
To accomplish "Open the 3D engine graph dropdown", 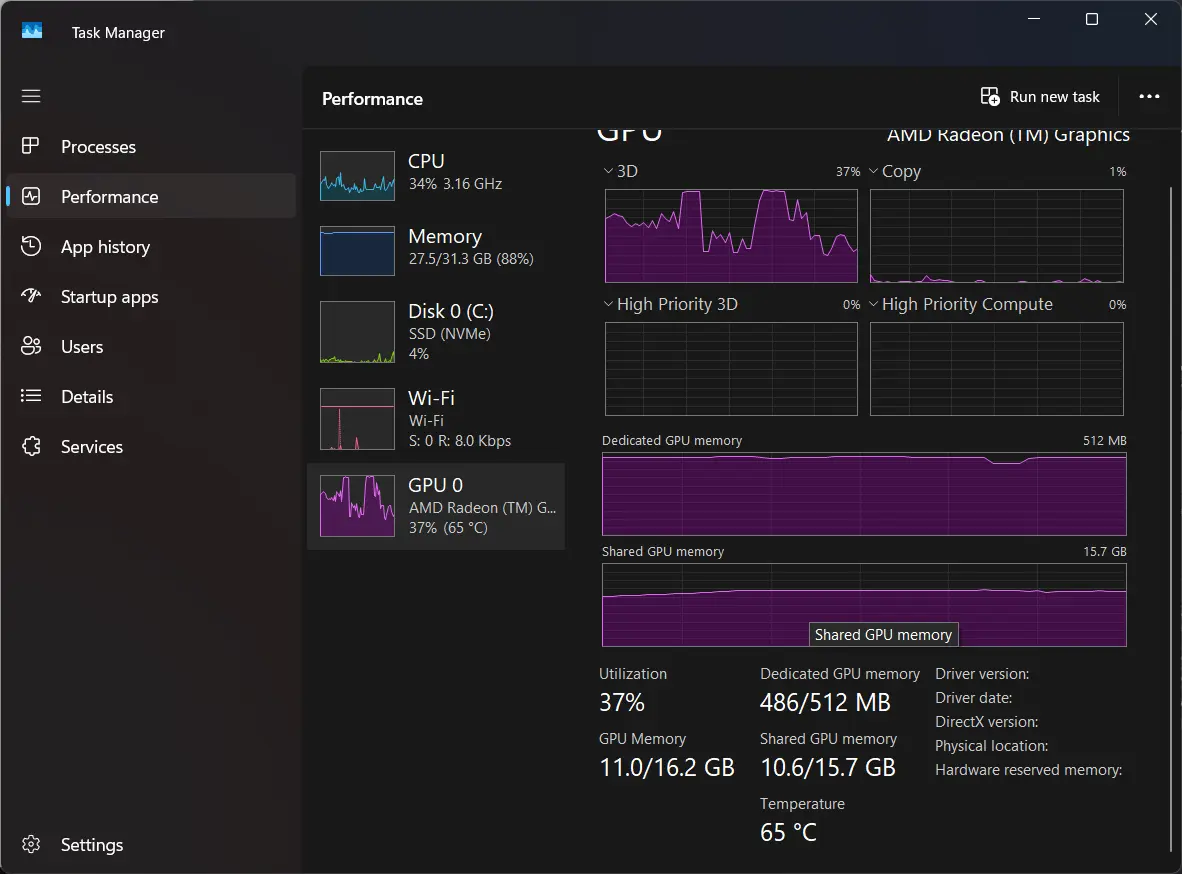I will [x=609, y=171].
